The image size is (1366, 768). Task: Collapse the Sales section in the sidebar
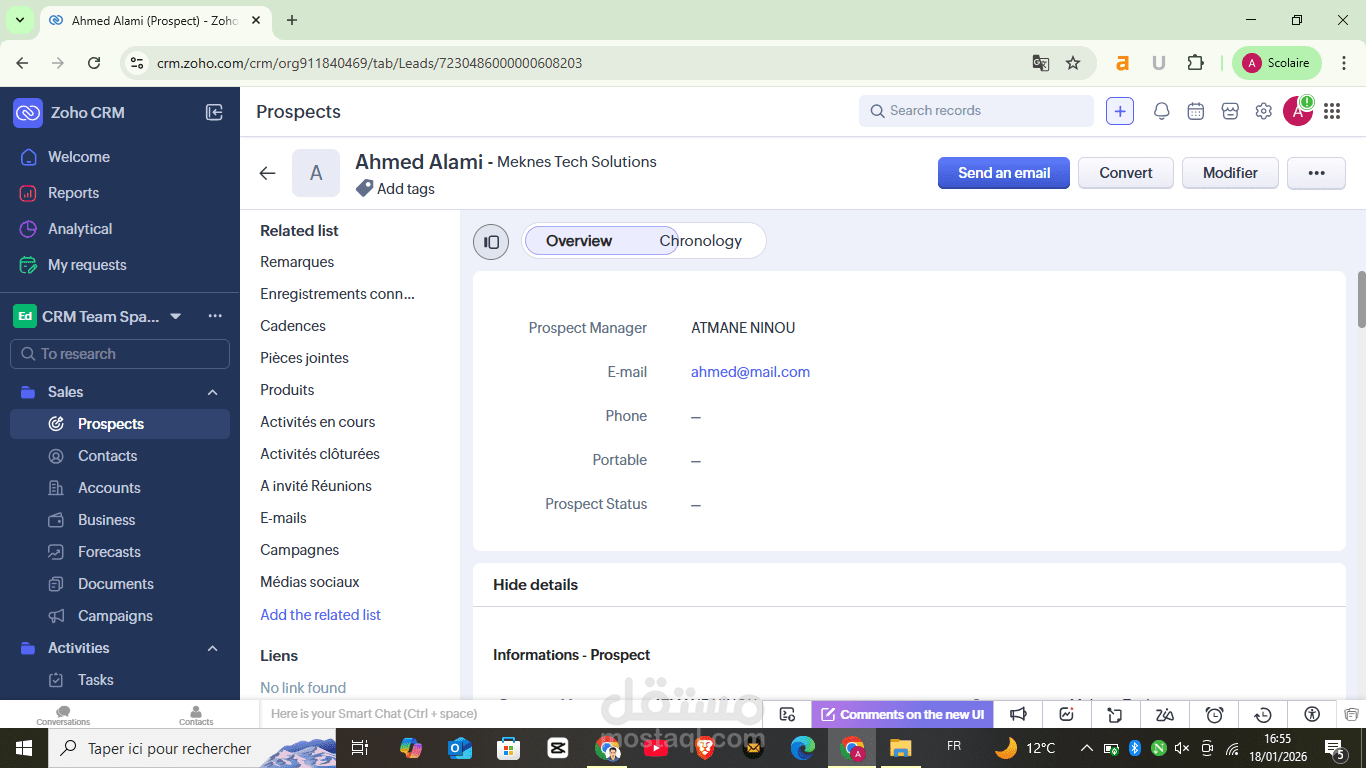pos(212,391)
